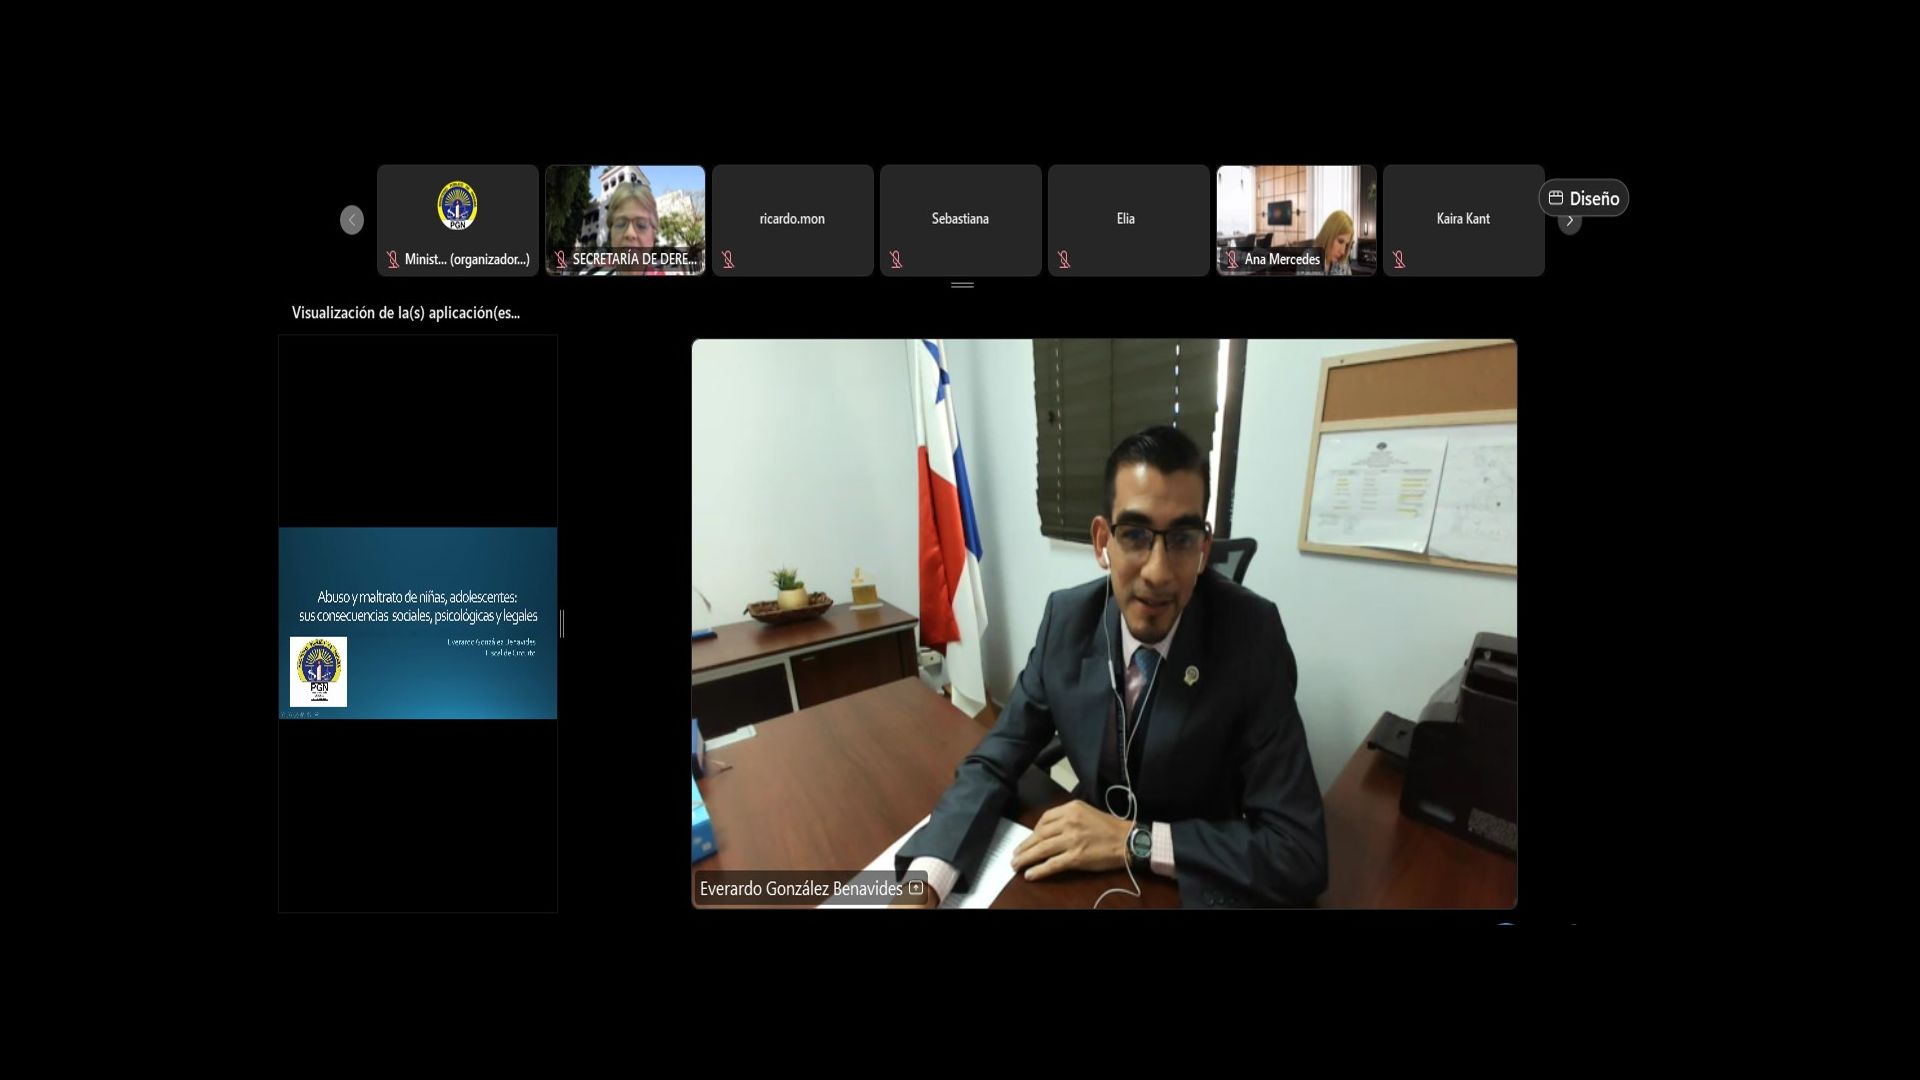Click muted mic icon on Kaira Kant tile
1920x1080 pixels.
point(1399,260)
